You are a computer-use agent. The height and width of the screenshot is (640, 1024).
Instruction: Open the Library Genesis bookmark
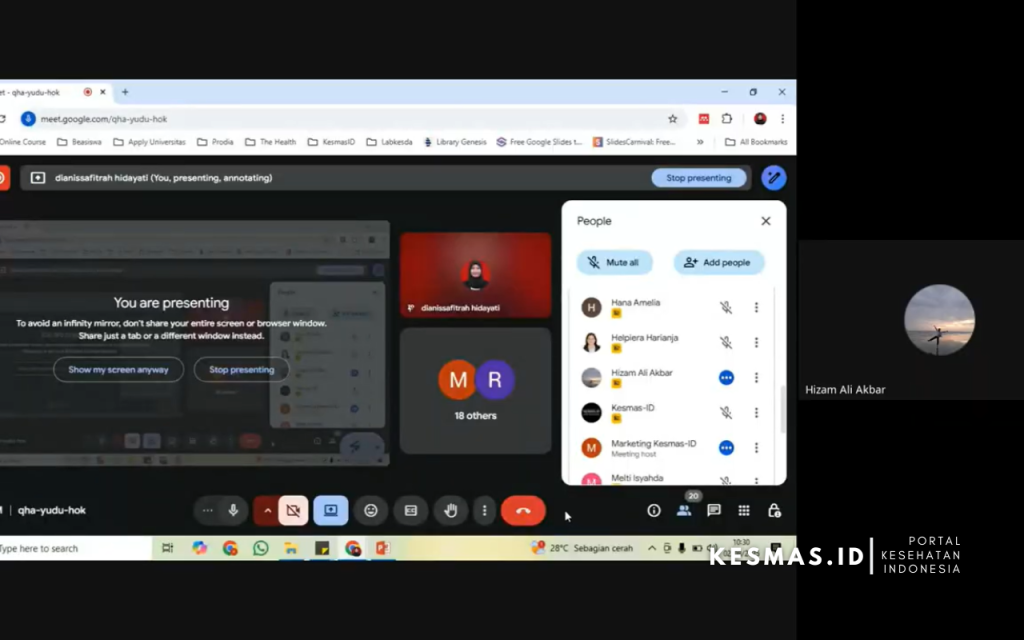tap(454, 142)
